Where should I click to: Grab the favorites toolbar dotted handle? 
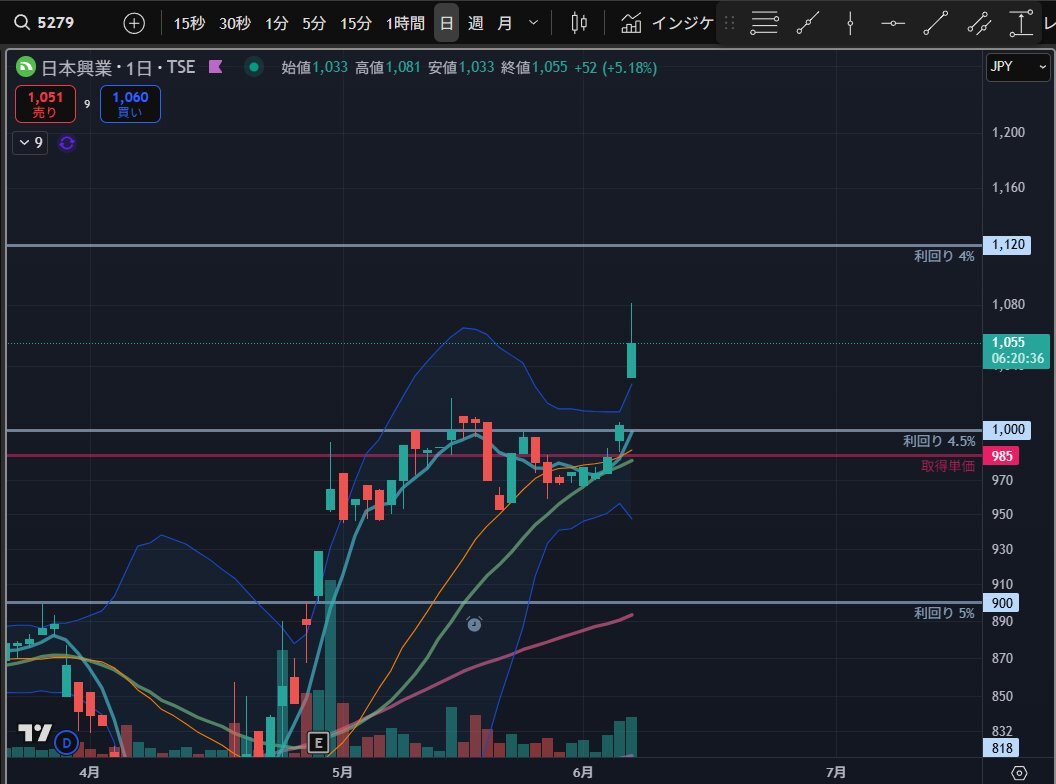729,24
